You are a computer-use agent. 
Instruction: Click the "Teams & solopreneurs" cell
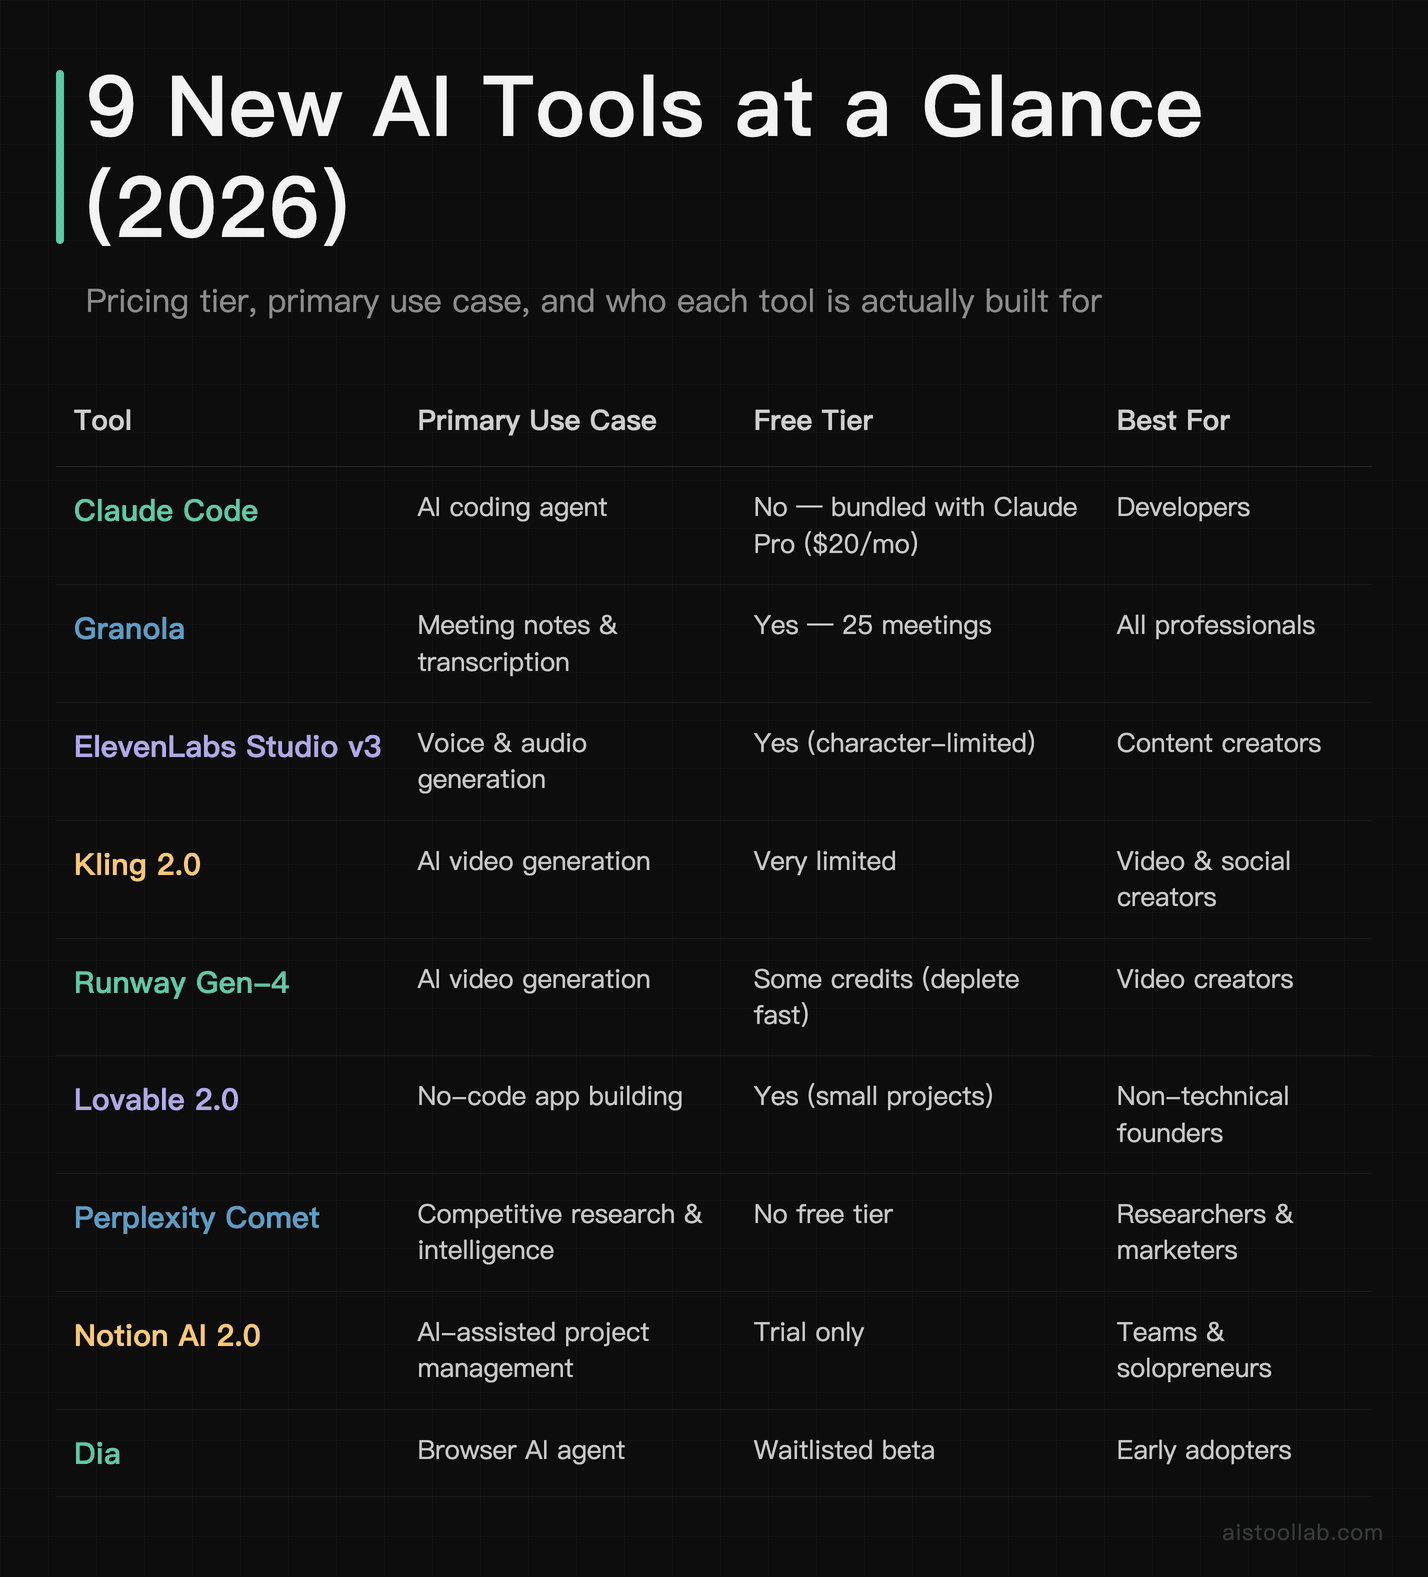pos(1194,1350)
